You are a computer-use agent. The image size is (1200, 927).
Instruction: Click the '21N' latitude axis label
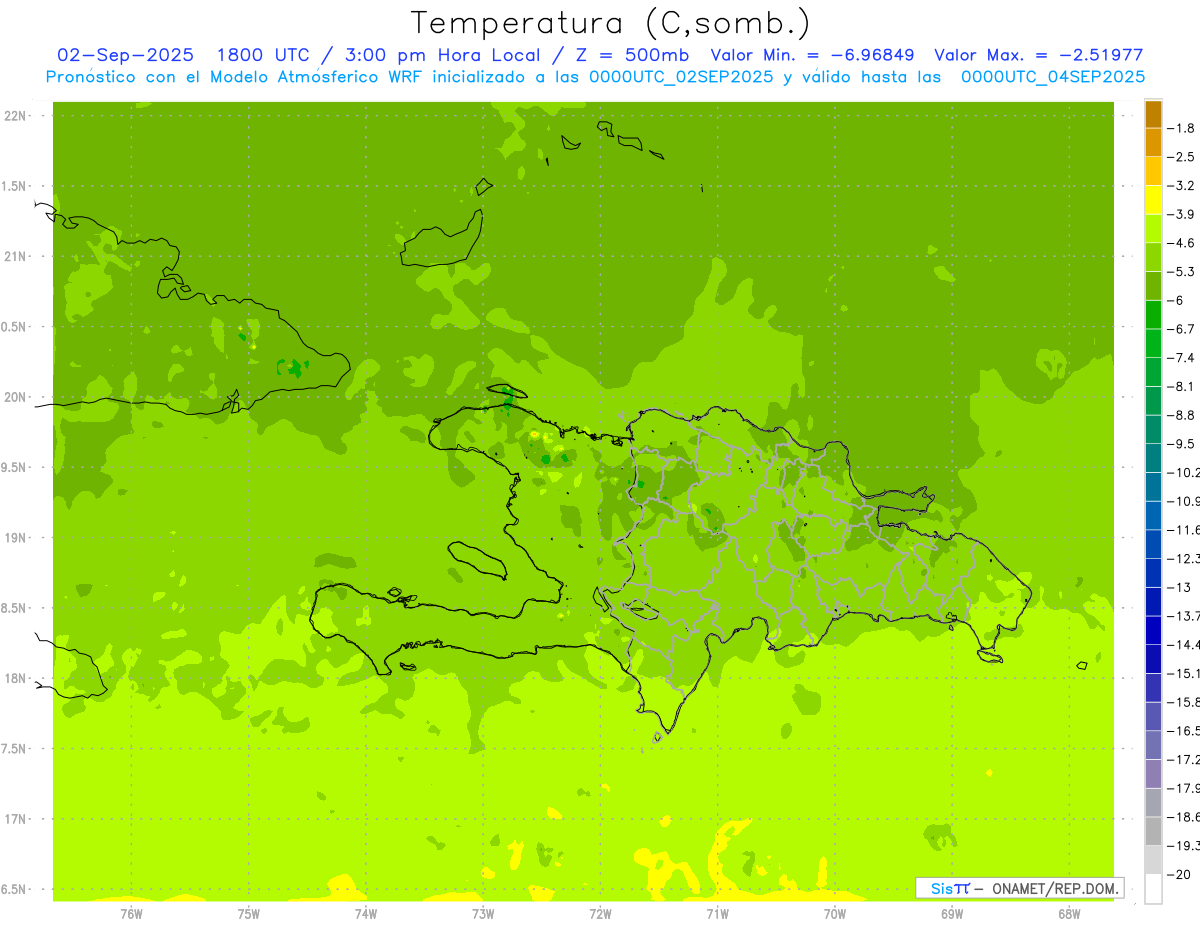15,256
